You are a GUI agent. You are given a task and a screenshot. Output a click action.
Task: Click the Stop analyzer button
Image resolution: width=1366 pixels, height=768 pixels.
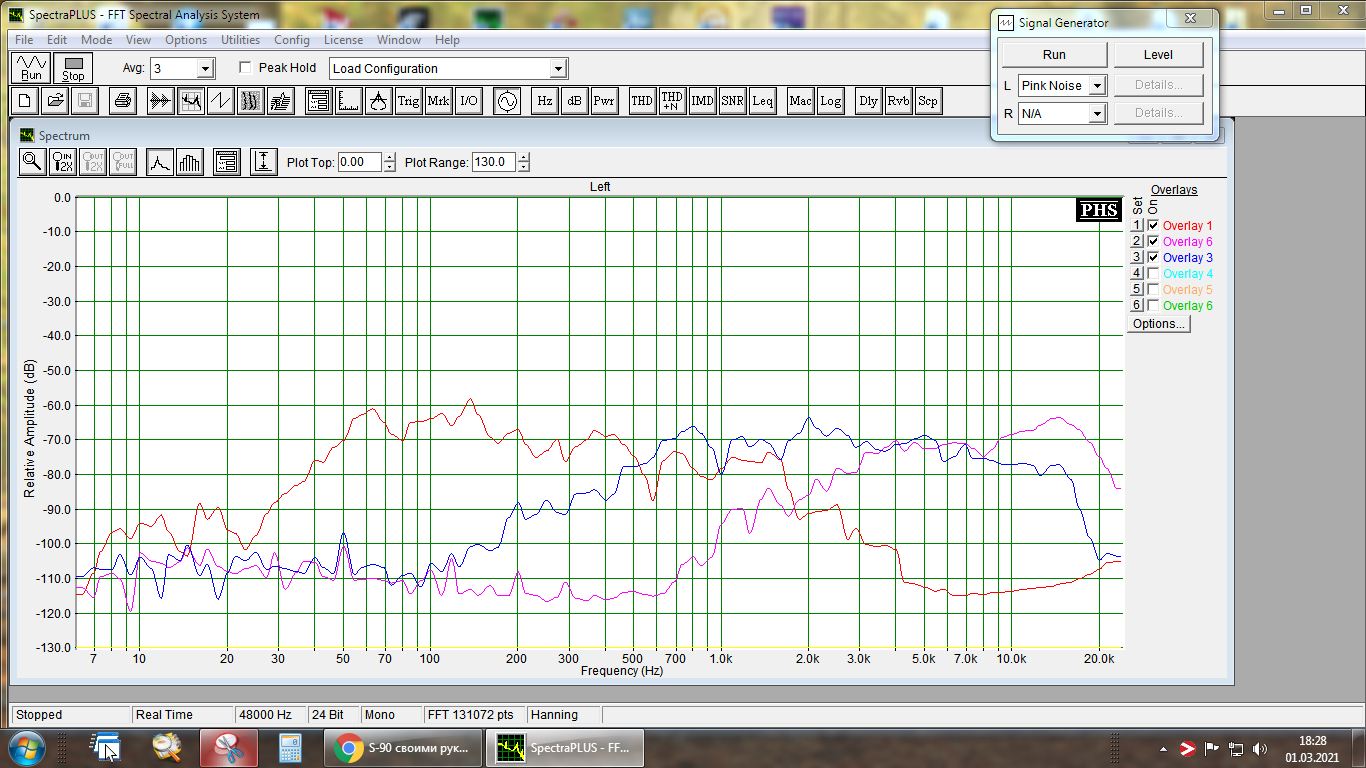tap(73, 68)
